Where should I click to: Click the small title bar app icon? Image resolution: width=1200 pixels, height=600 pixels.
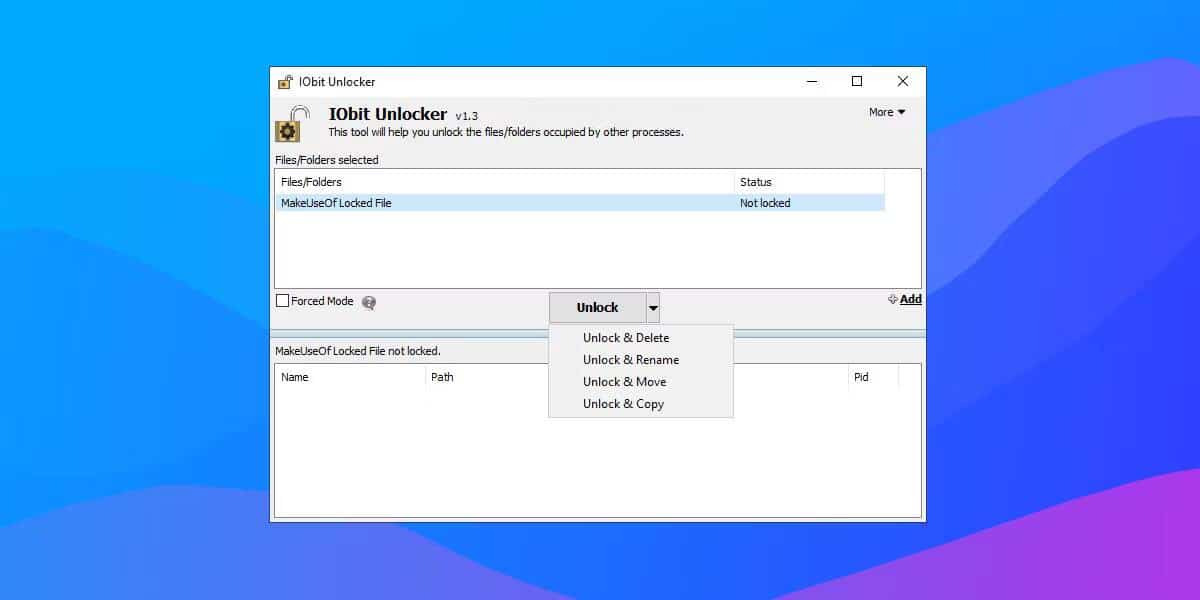(x=286, y=82)
